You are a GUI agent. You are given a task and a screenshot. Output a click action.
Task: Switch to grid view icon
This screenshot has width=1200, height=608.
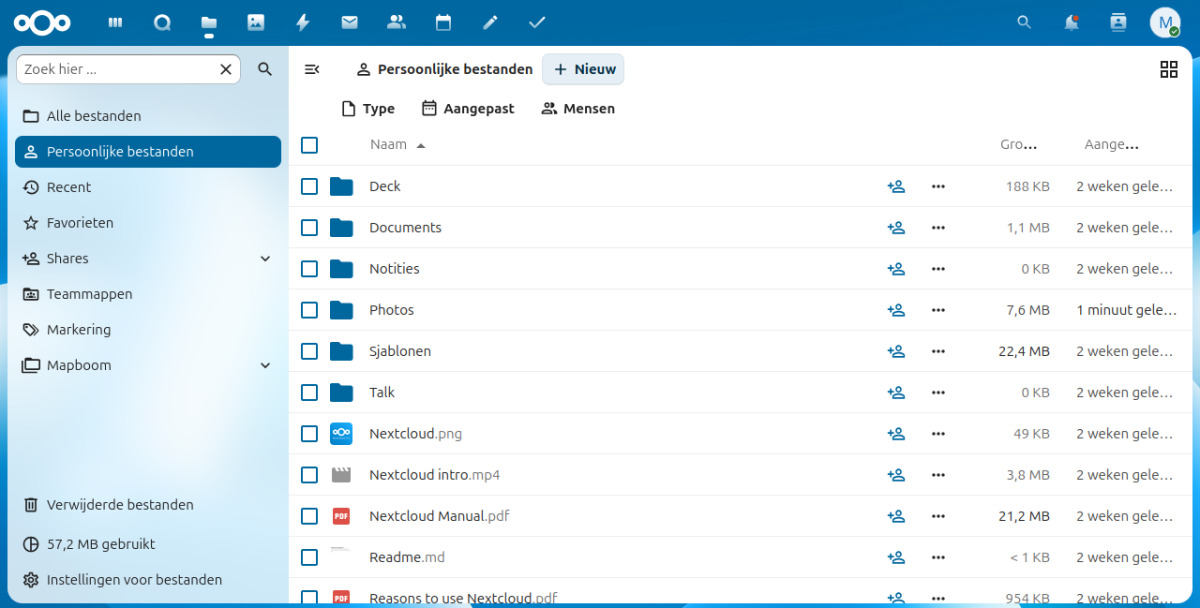pyautogui.click(x=1168, y=69)
